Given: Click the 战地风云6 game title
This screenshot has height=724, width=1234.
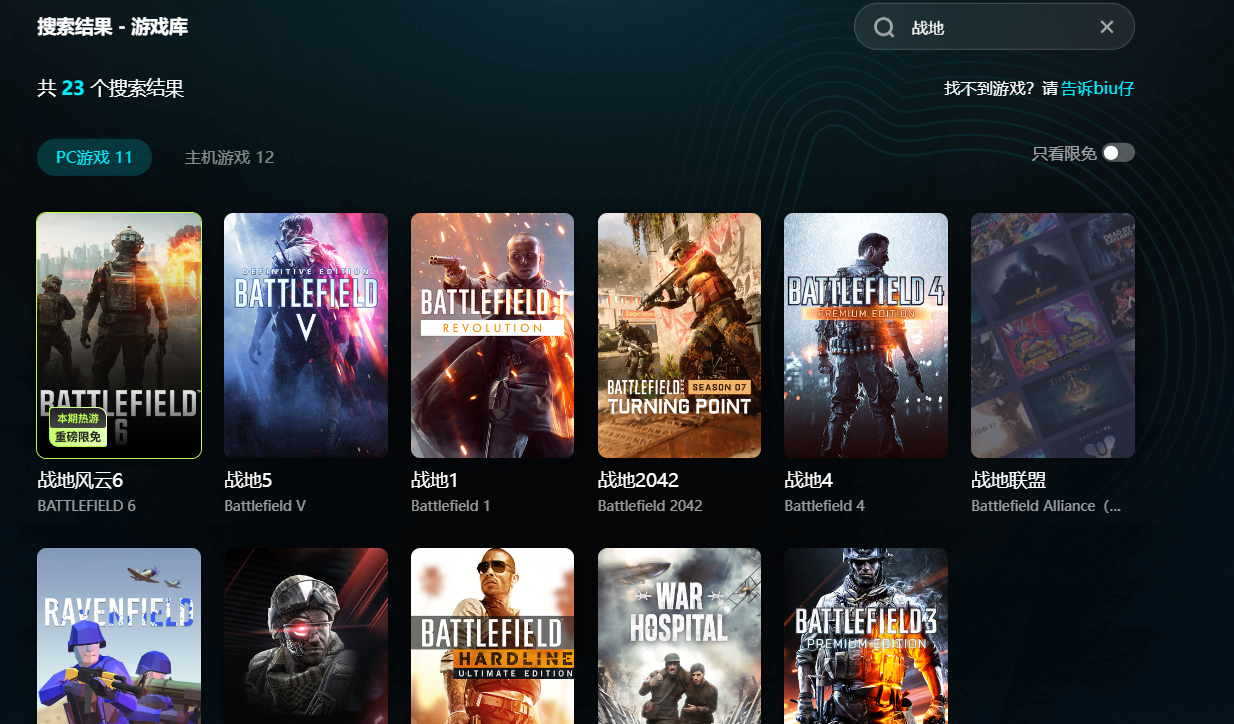Looking at the screenshot, I should click(80, 480).
